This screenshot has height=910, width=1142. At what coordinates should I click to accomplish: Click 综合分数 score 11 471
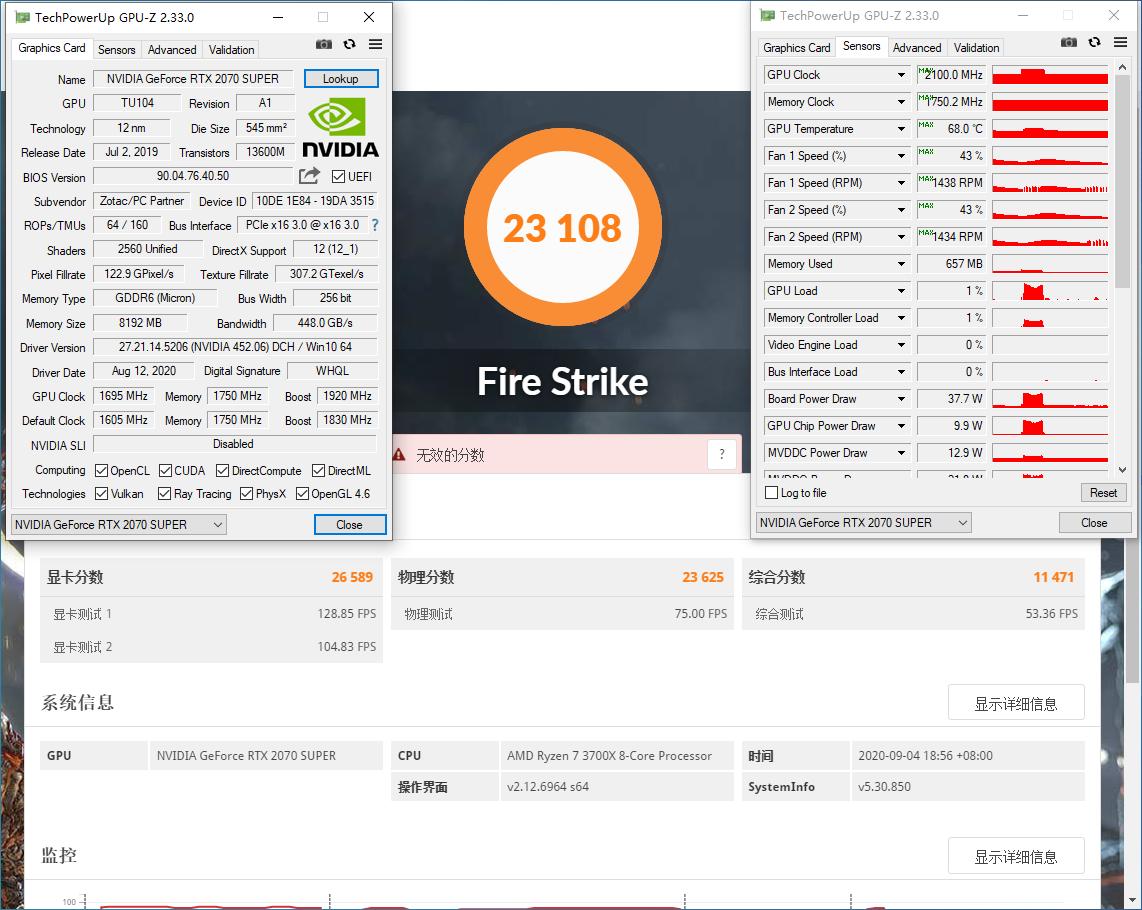point(1053,577)
